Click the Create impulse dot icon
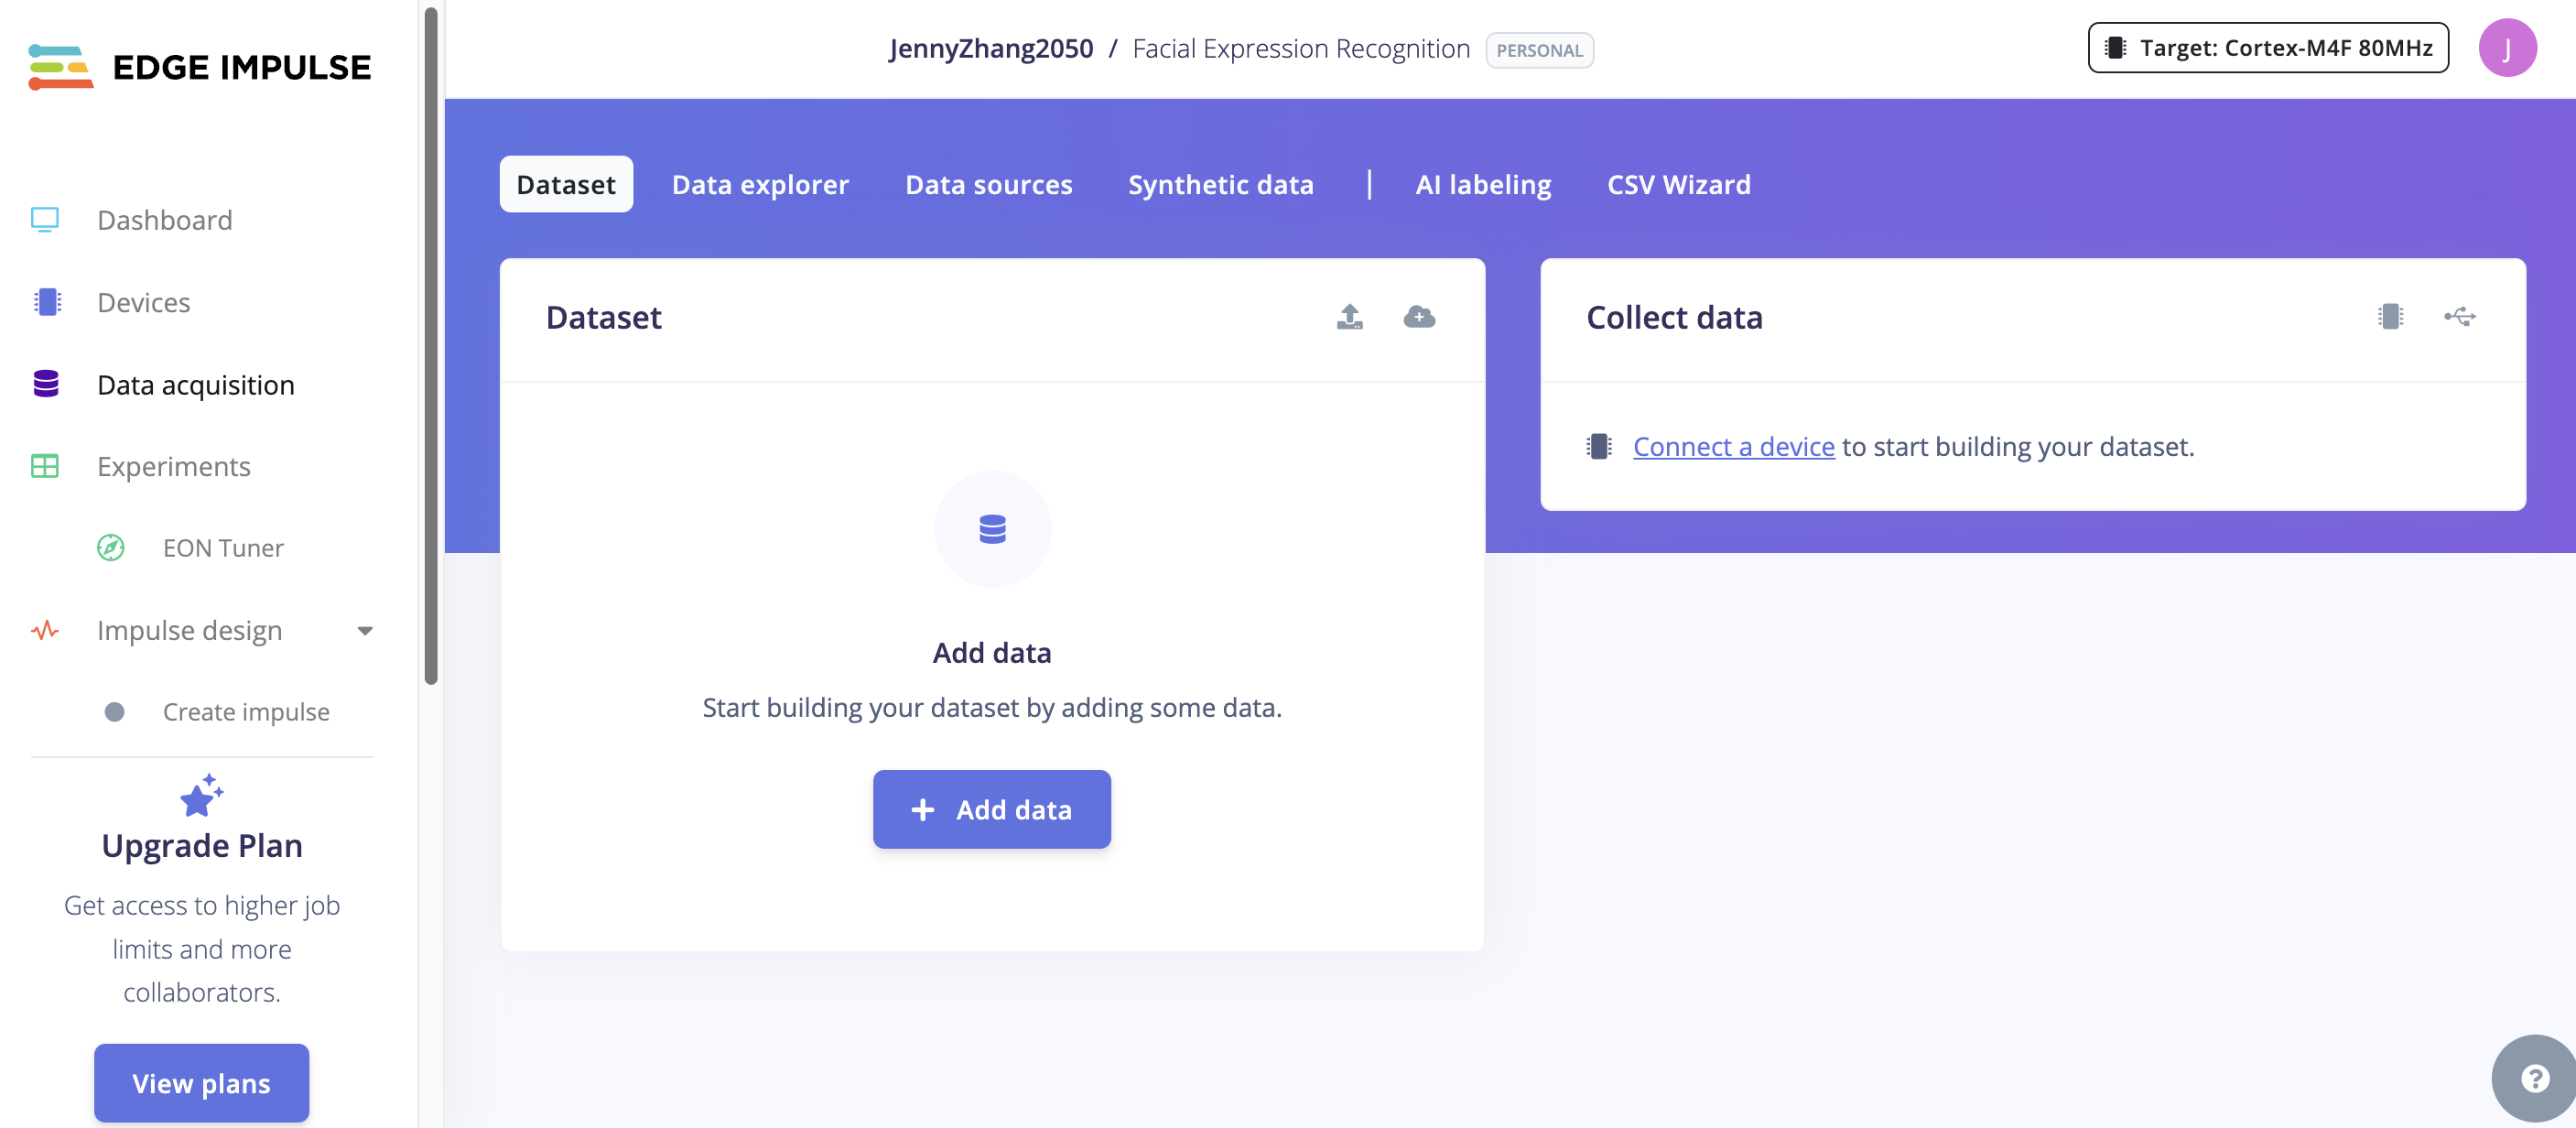The height and width of the screenshot is (1128, 2576). point(115,712)
